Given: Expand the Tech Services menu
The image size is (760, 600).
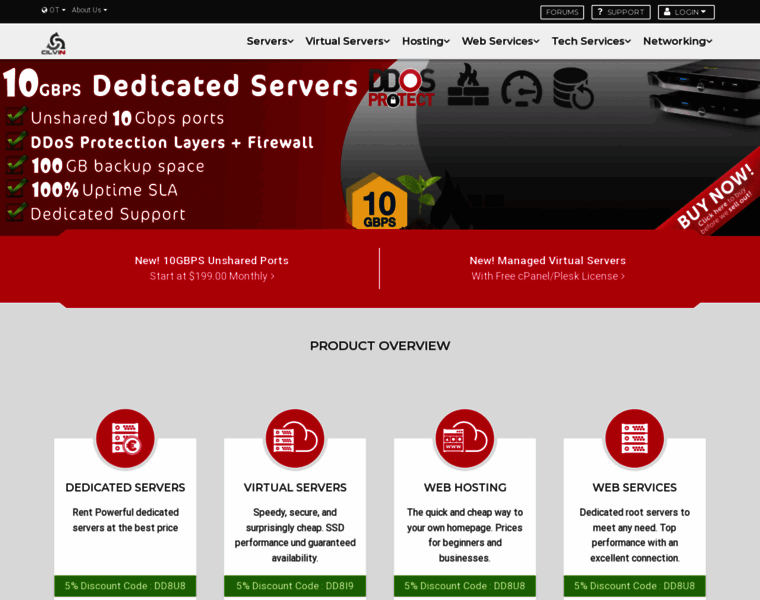Looking at the screenshot, I should click(x=591, y=41).
